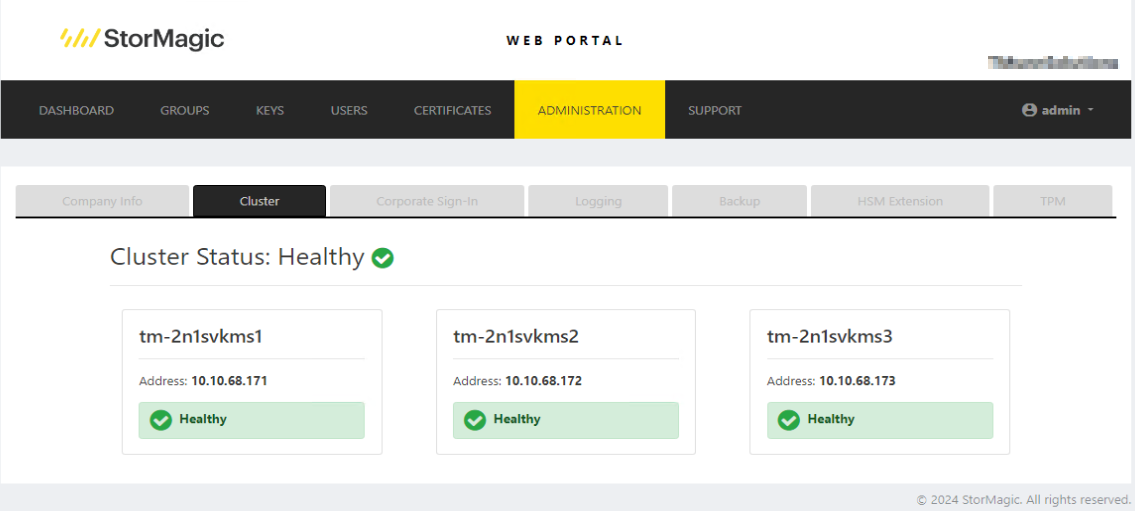The height and width of the screenshot is (511, 1135).
Task: Open the Certificates page
Action: tap(452, 111)
